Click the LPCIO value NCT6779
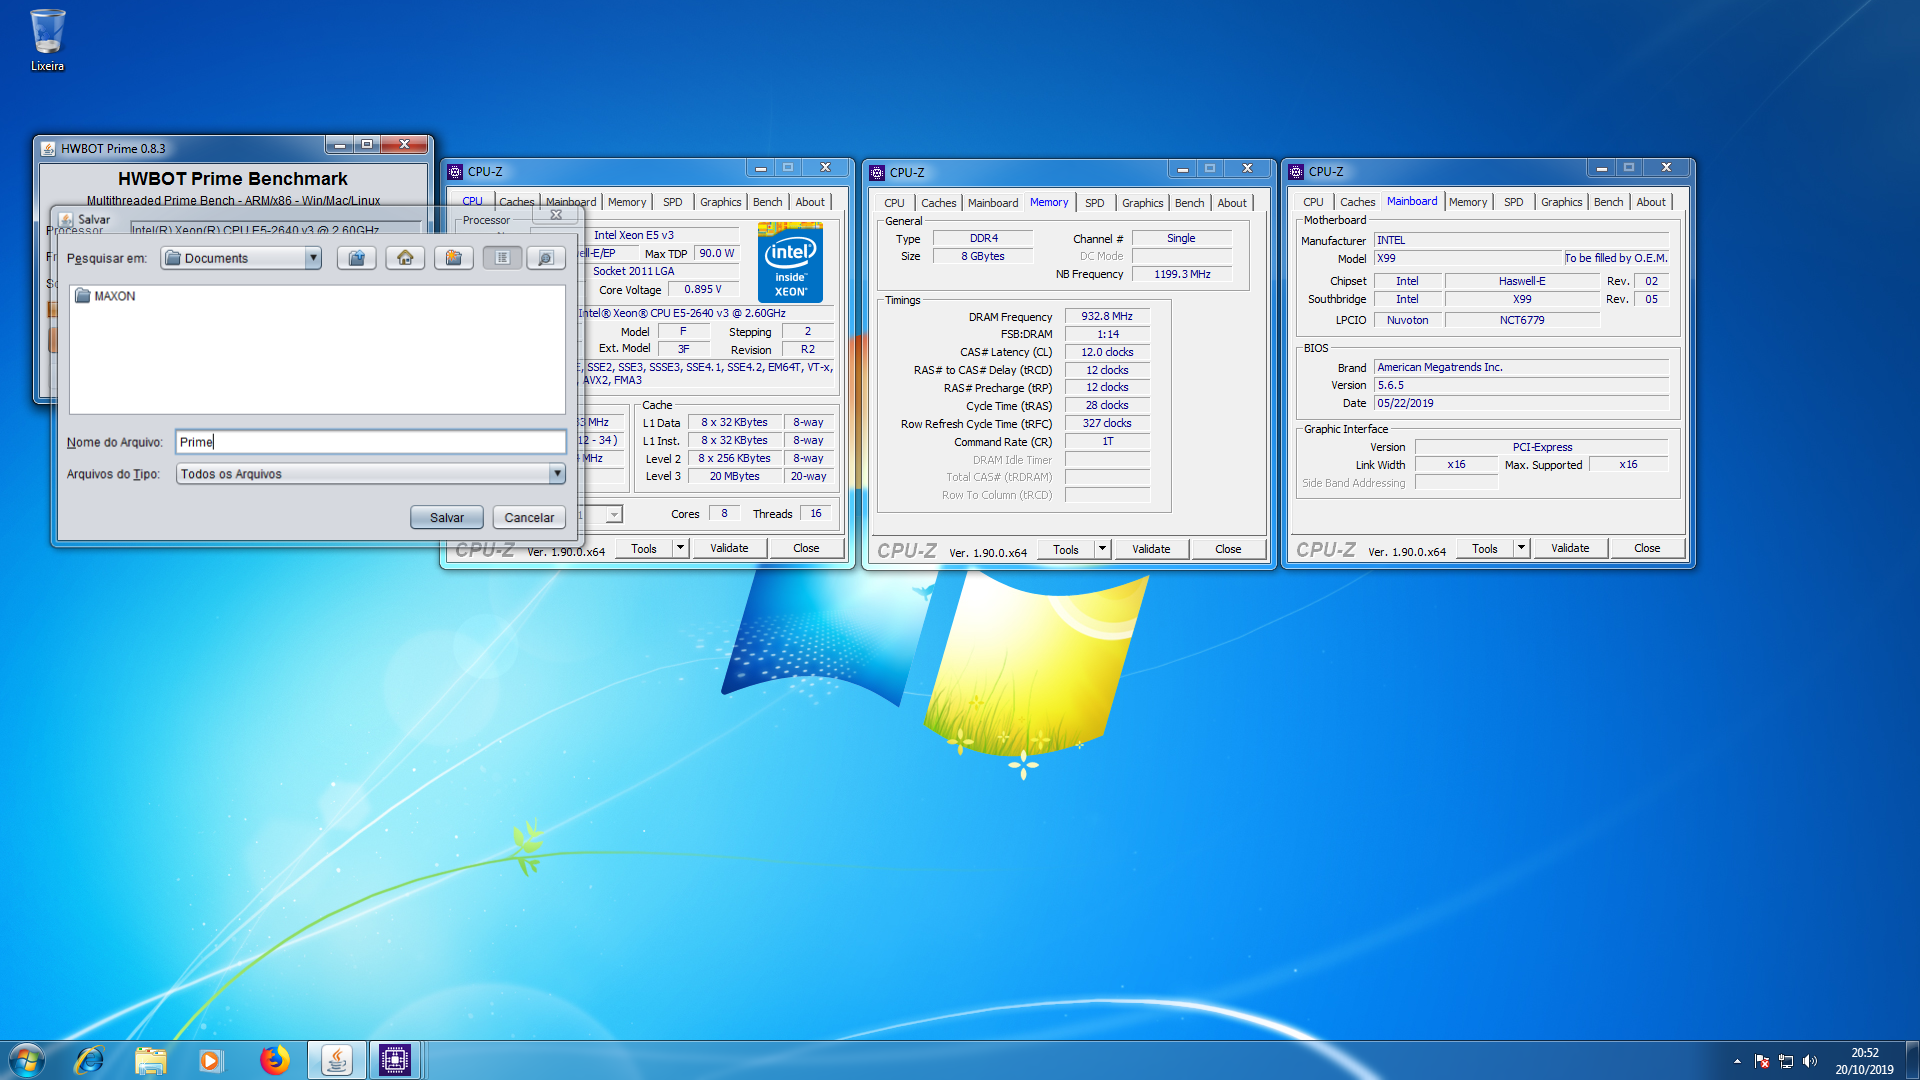The image size is (1920, 1080). tap(1522, 320)
